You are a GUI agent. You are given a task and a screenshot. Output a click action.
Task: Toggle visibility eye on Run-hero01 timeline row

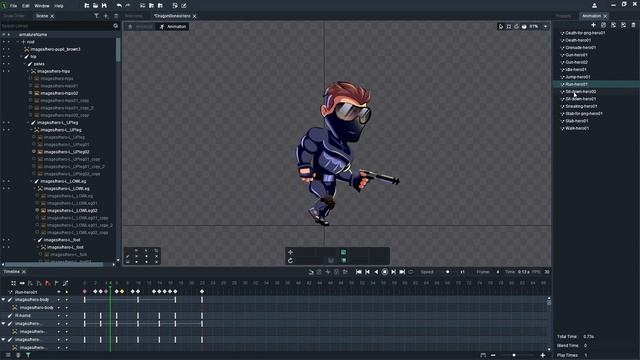(58, 292)
